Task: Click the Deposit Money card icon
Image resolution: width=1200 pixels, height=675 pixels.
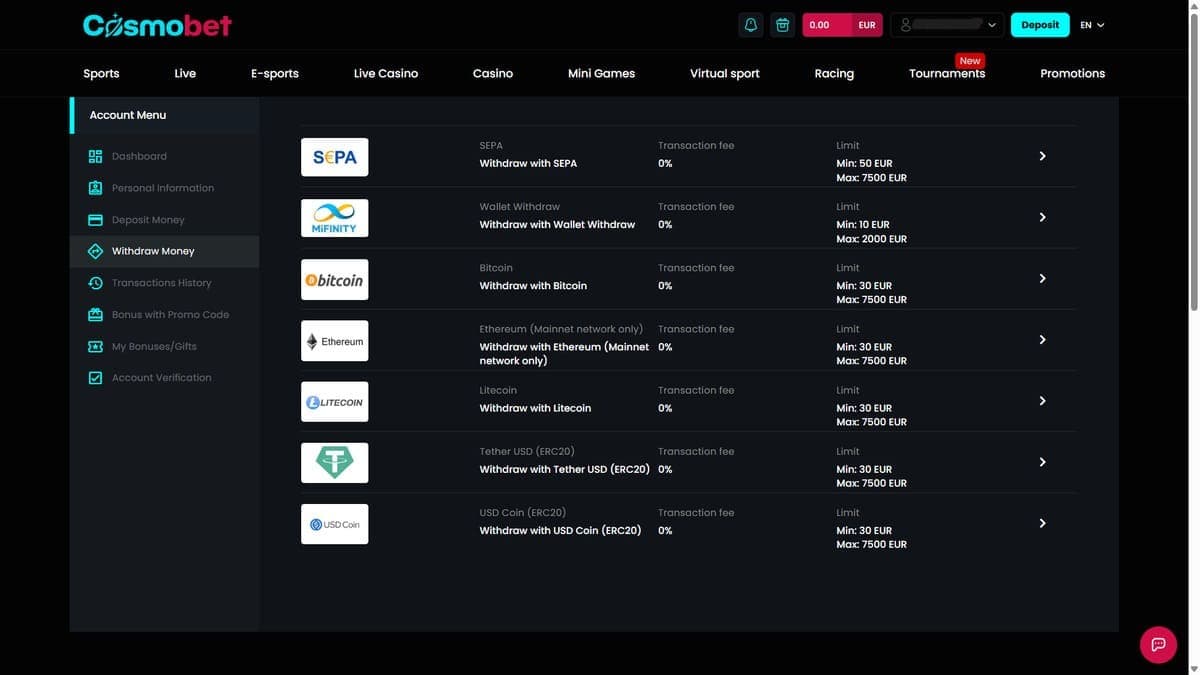Action: [96, 220]
